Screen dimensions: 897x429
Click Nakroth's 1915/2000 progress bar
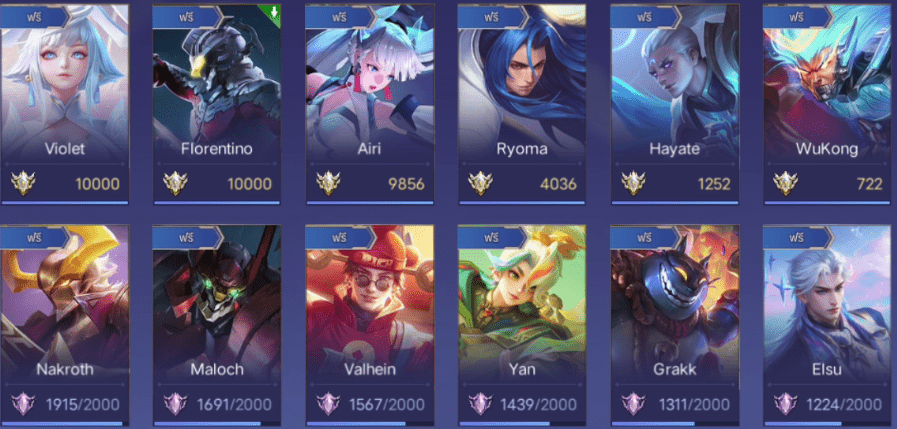point(64,424)
